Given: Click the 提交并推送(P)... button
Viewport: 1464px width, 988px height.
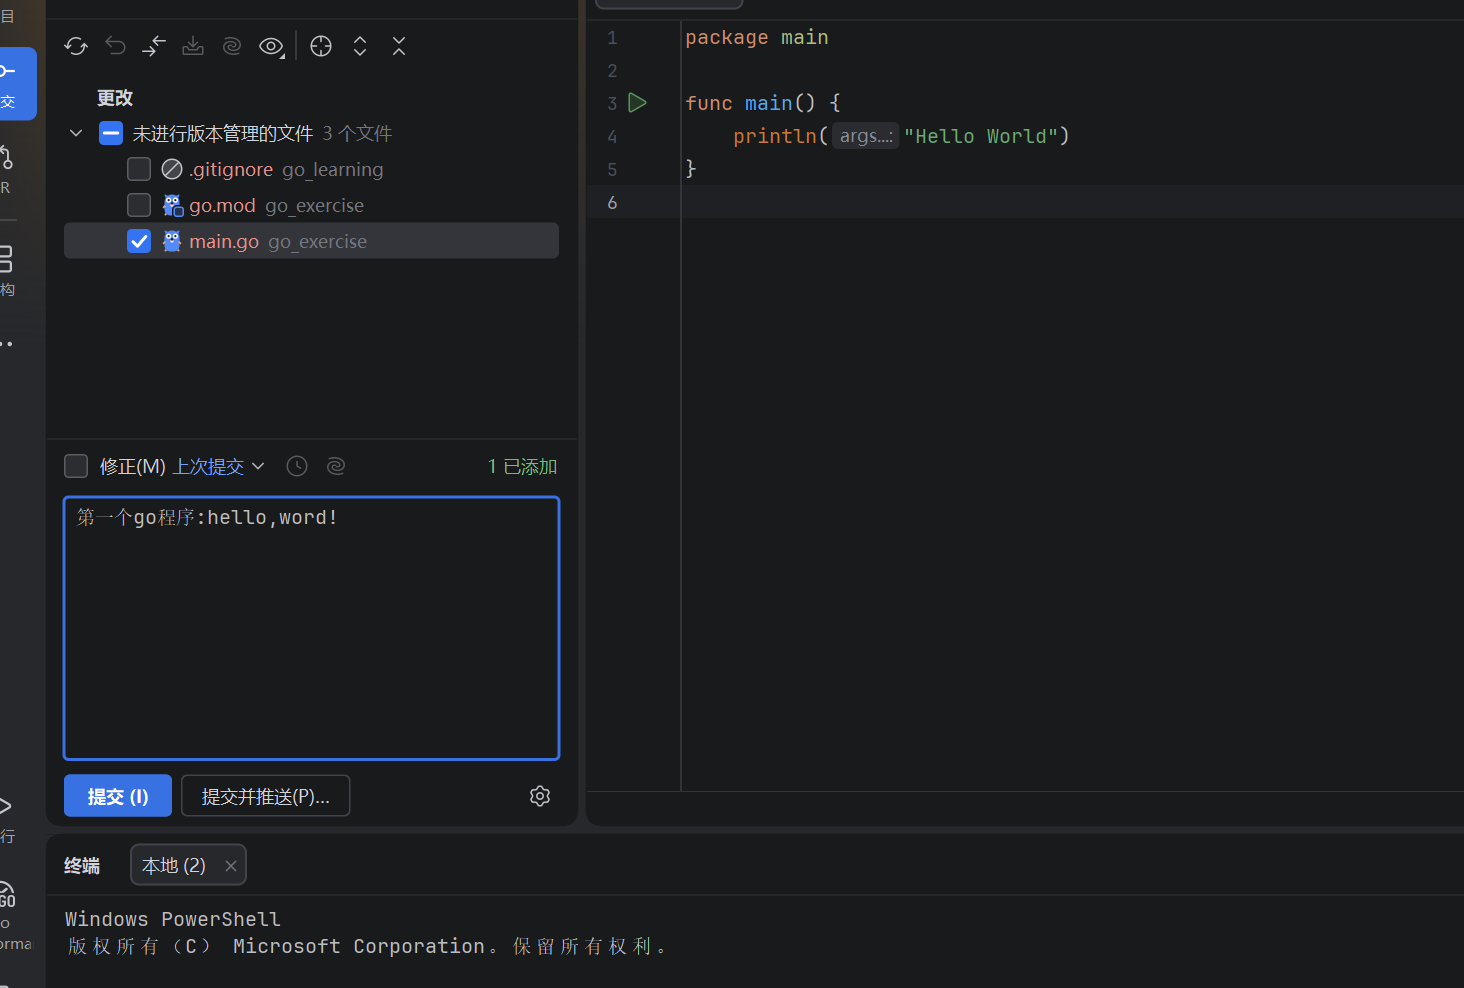Looking at the screenshot, I should (265, 796).
